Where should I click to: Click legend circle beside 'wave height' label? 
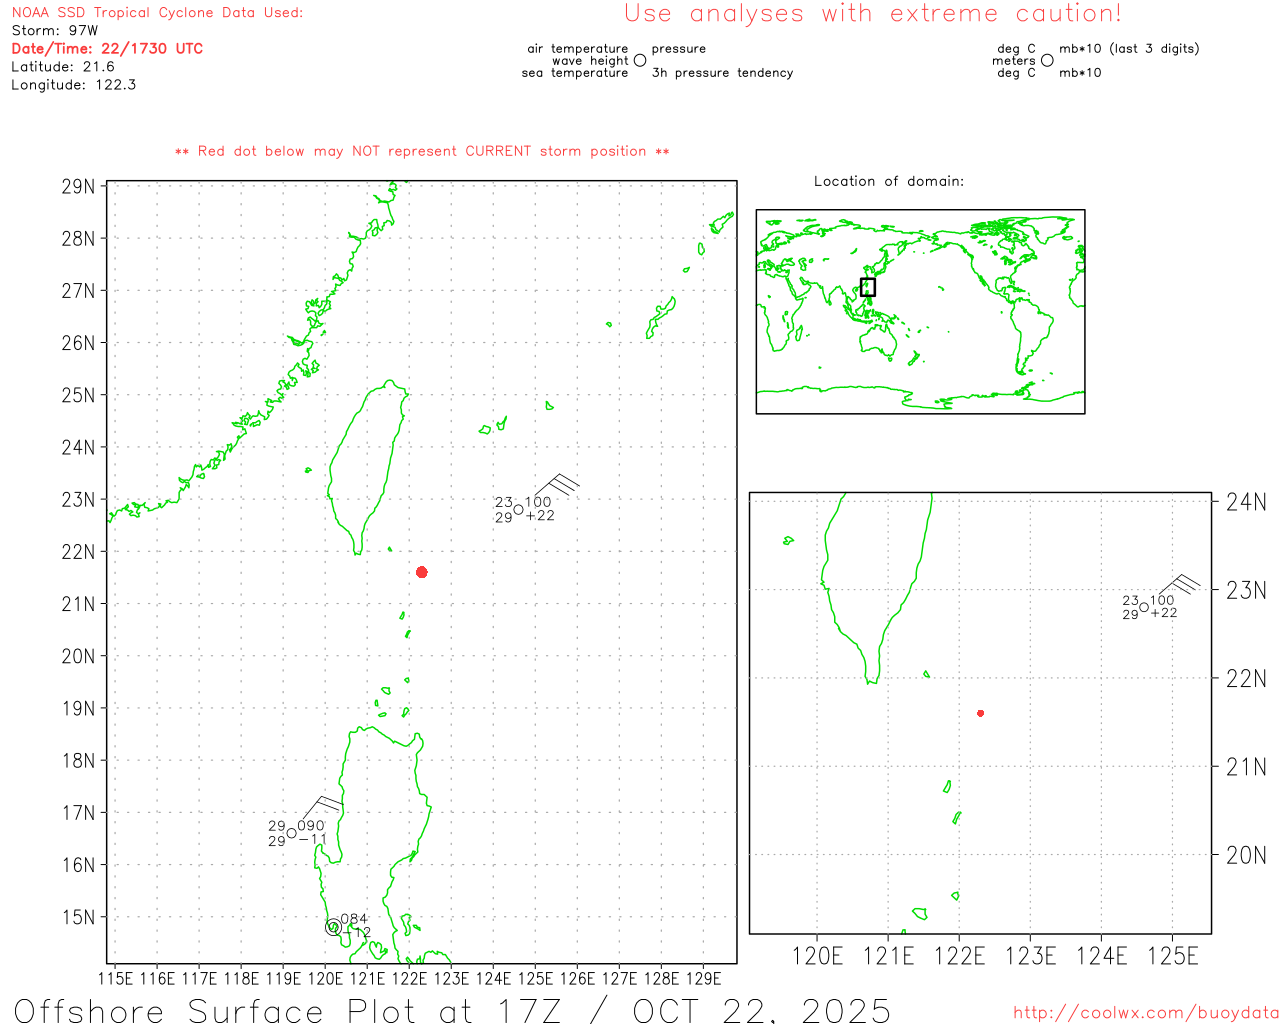point(640,61)
